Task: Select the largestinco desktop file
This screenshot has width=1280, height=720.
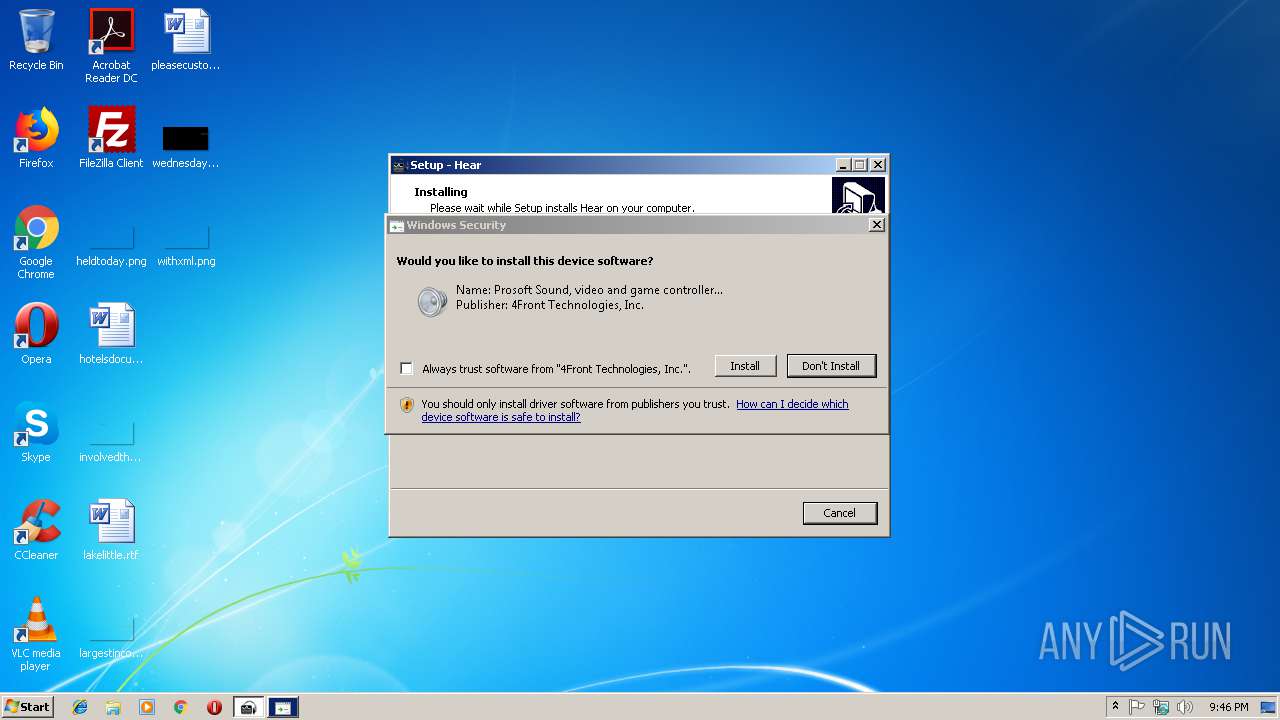Action: coord(111,638)
